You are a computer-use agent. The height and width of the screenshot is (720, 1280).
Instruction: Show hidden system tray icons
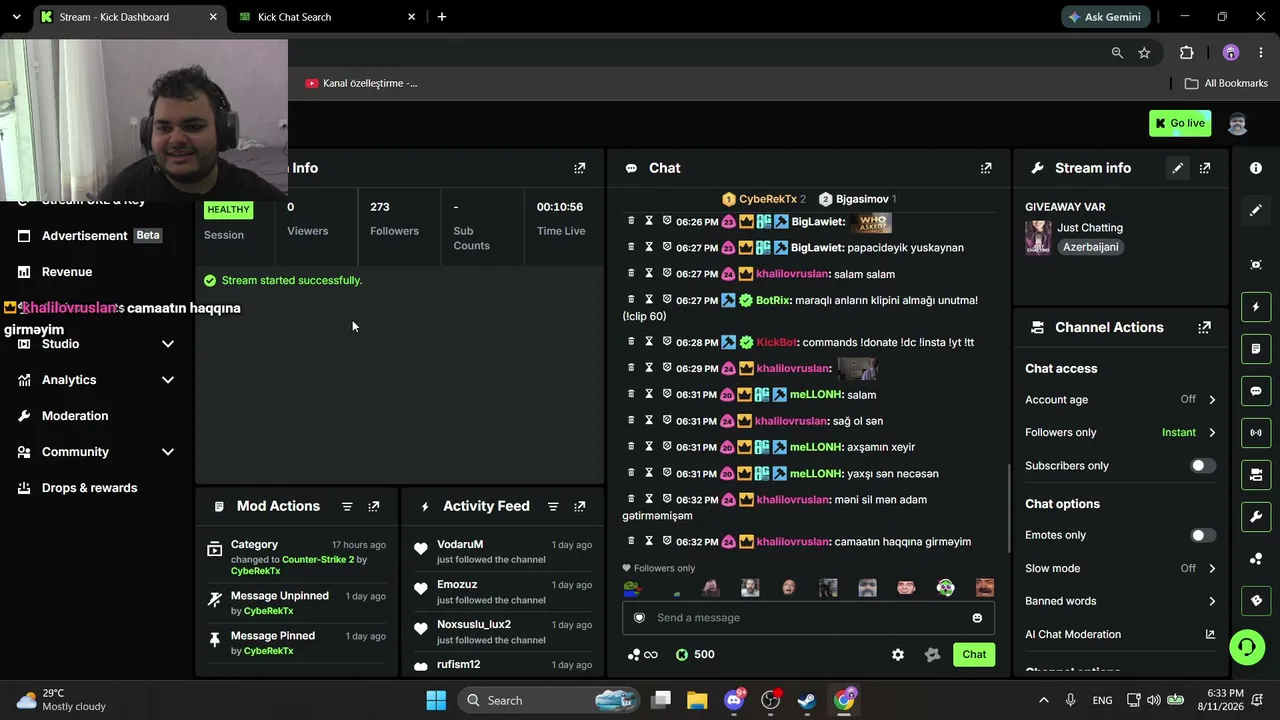[x=1044, y=700]
